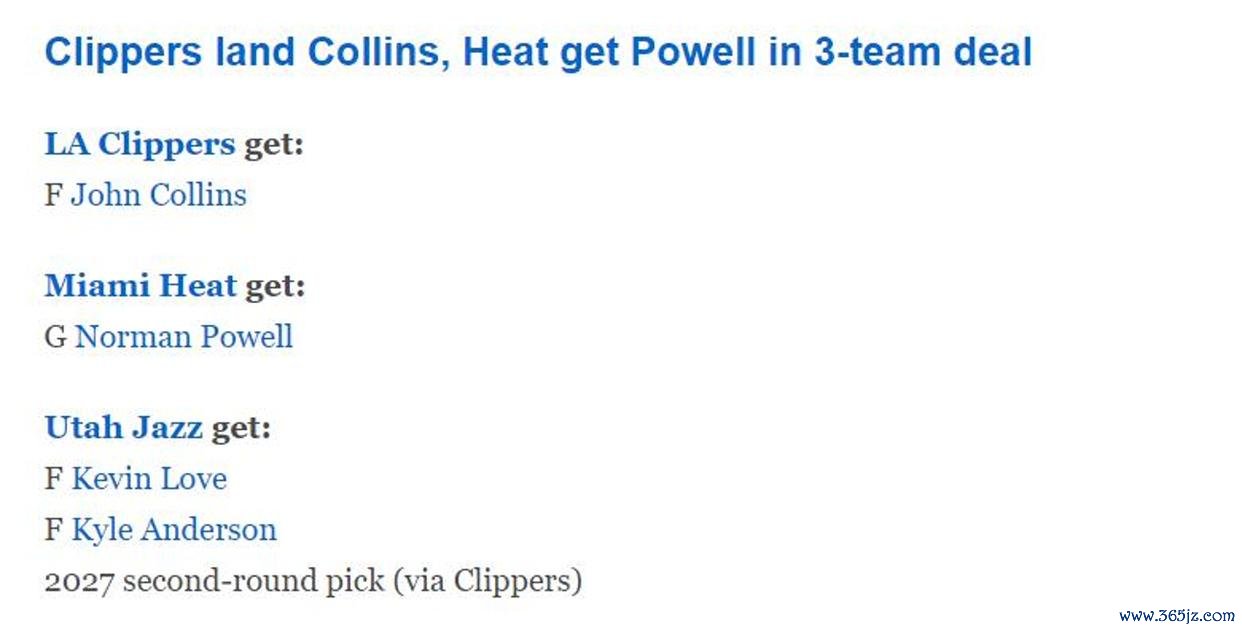
Task: Click "get:" beside Miami Heat
Action: pos(276,287)
